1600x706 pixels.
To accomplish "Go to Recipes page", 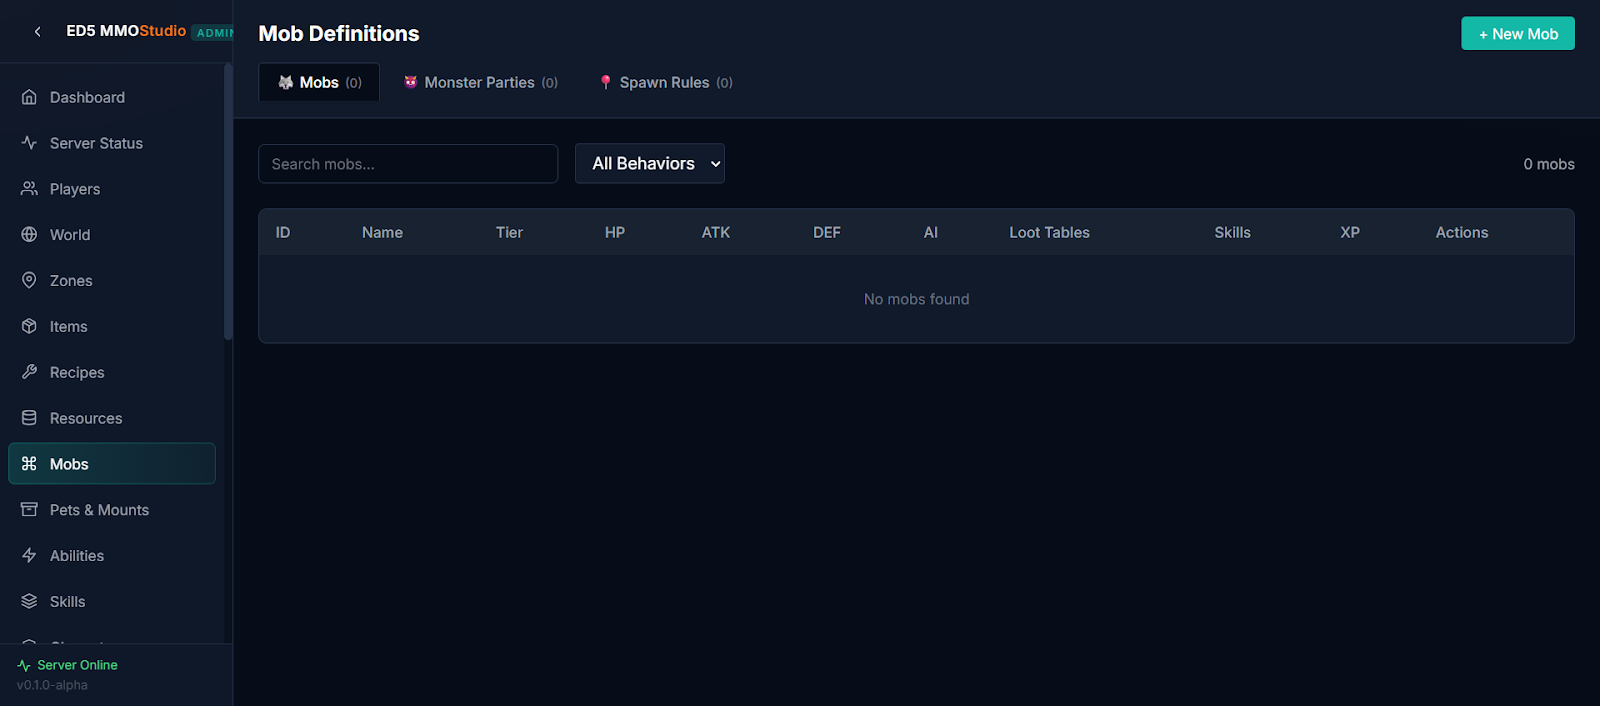I will [112, 372].
